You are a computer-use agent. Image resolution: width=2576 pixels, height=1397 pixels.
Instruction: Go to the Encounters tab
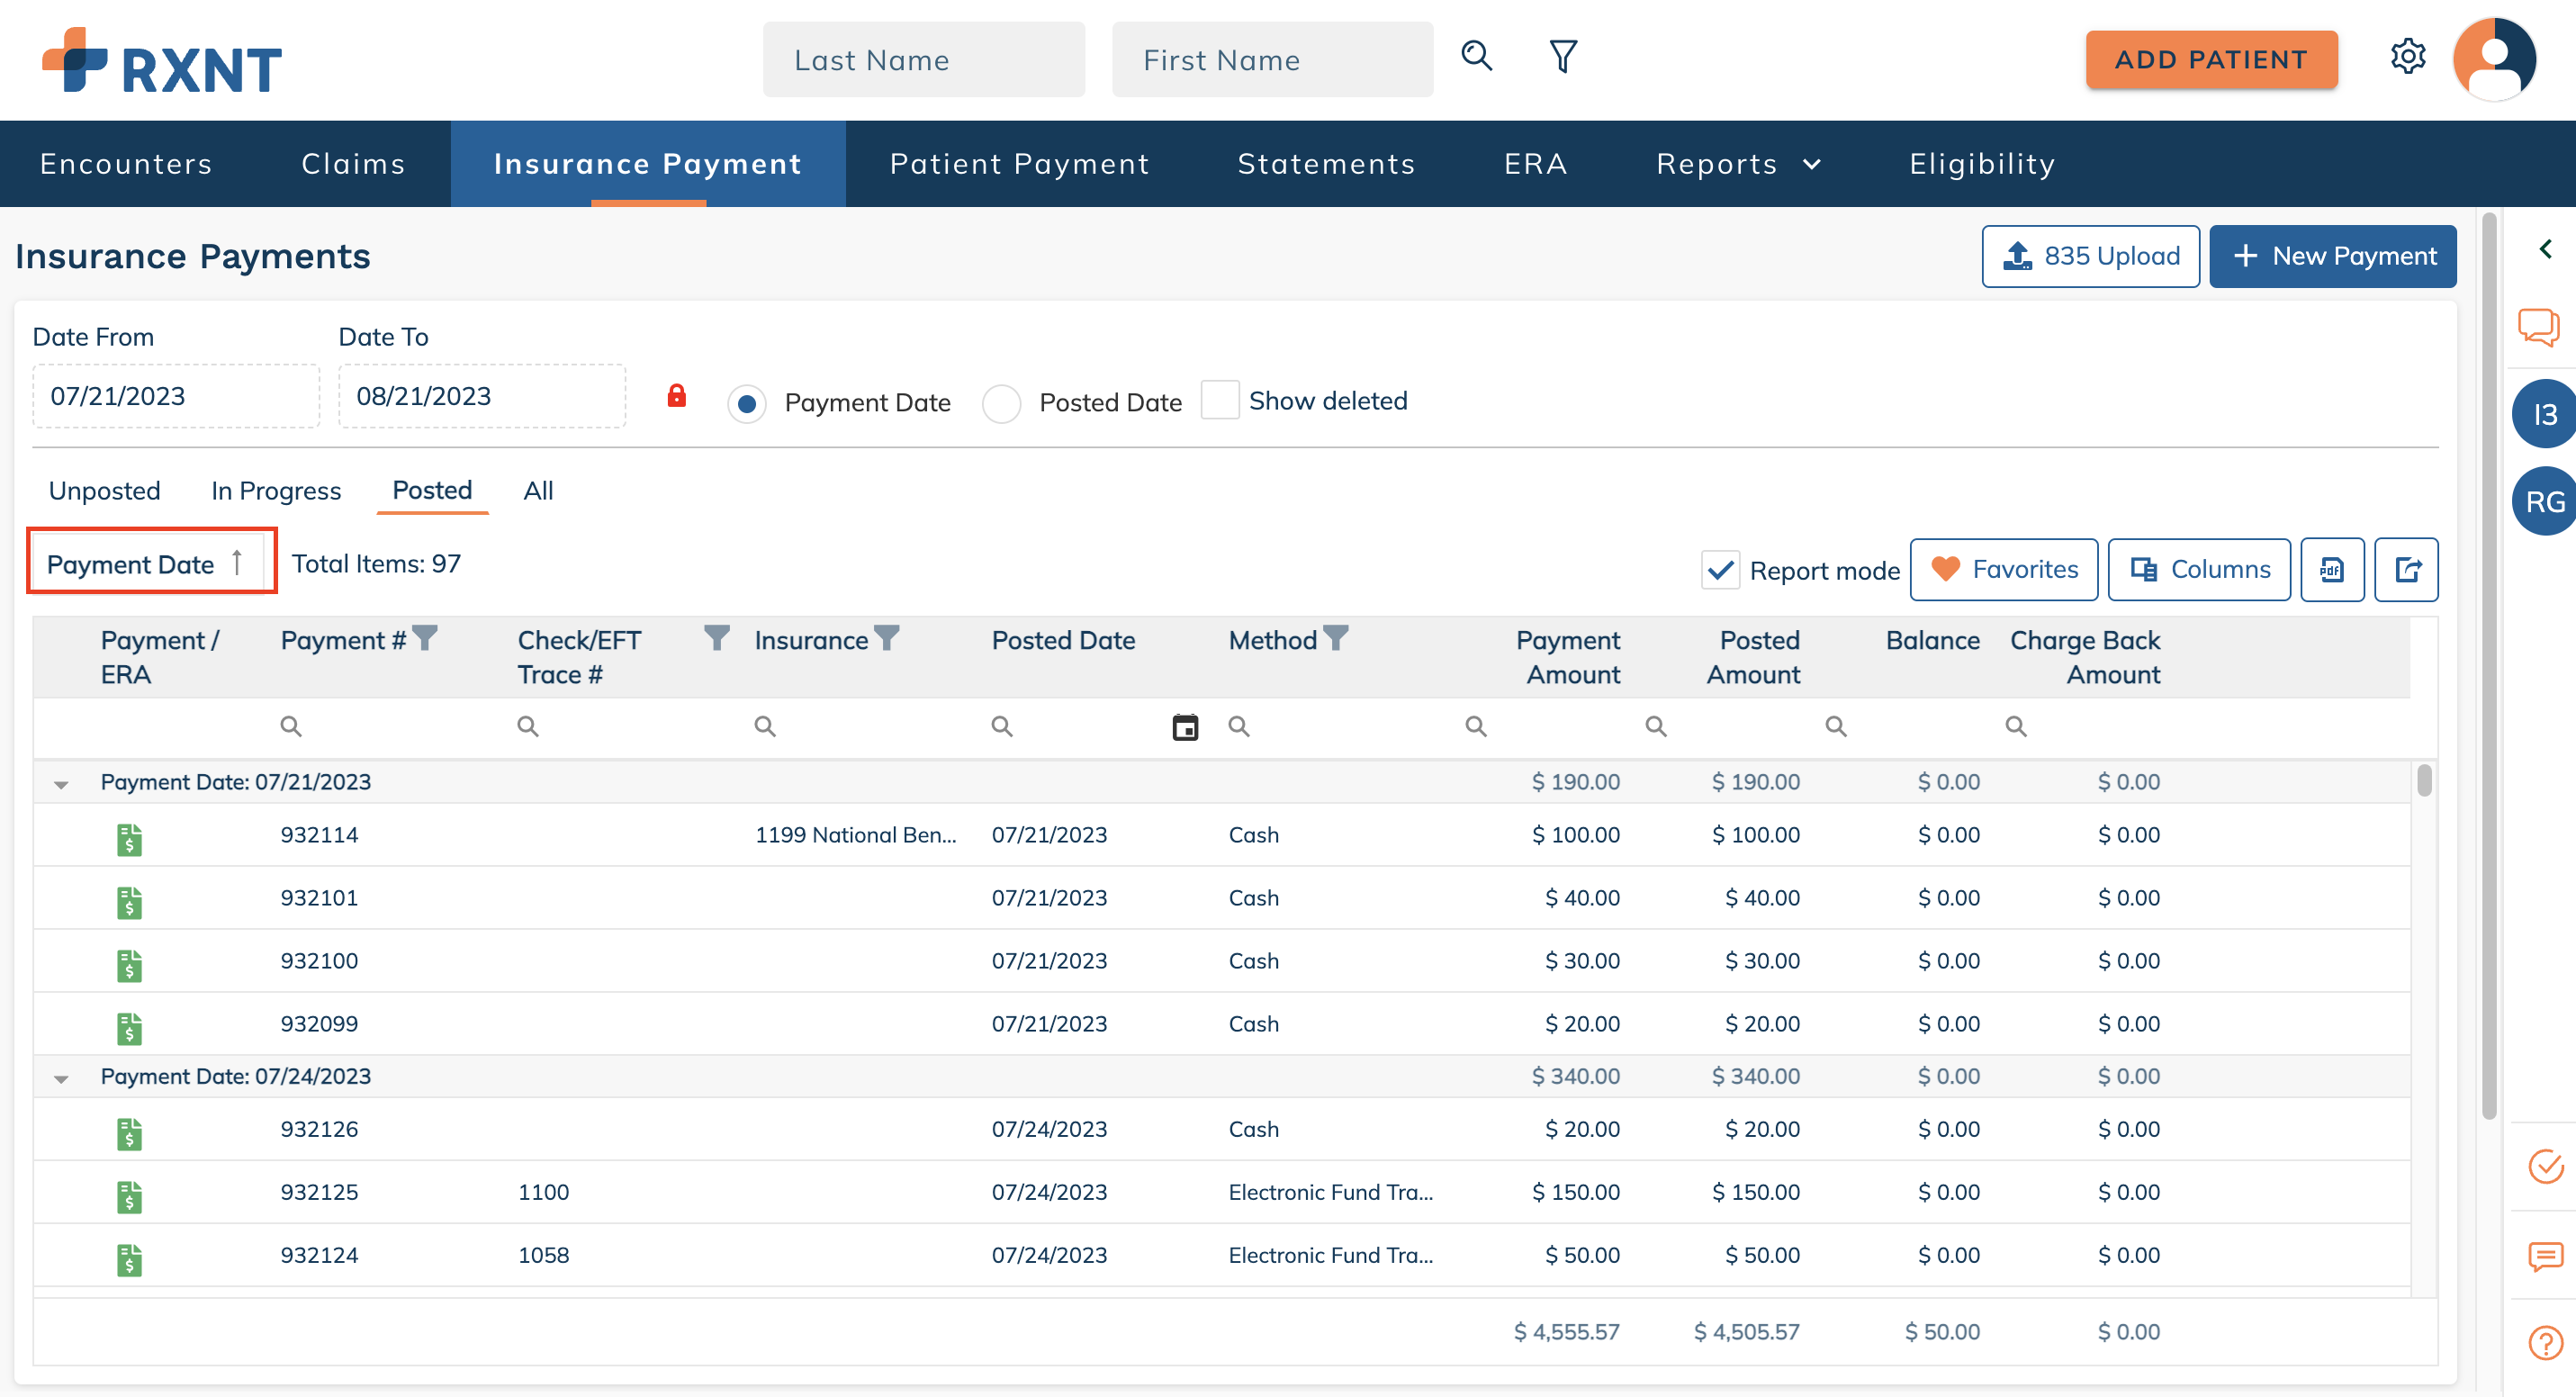pos(126,164)
